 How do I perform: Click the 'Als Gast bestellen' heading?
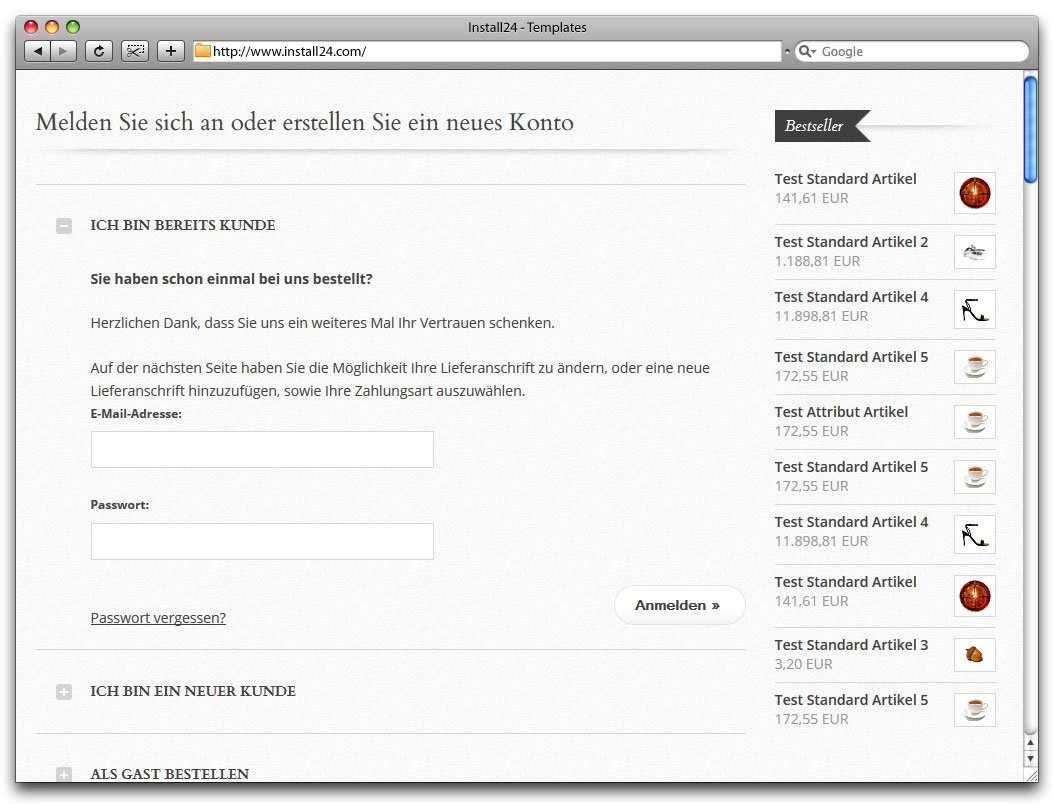[169, 774]
